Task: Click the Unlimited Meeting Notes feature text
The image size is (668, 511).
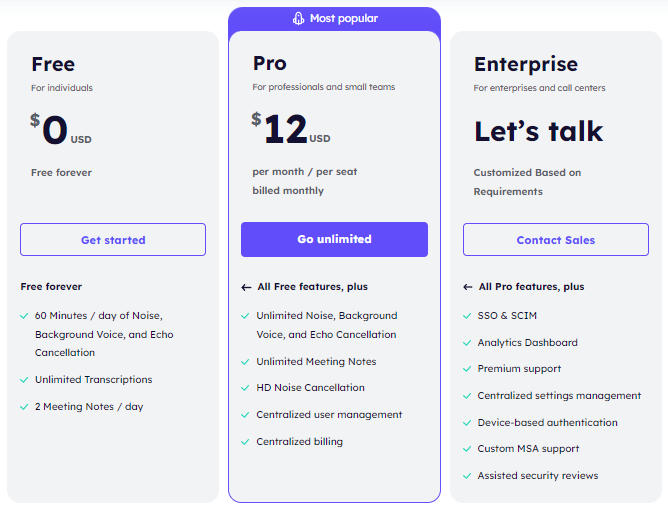Action: (x=316, y=362)
